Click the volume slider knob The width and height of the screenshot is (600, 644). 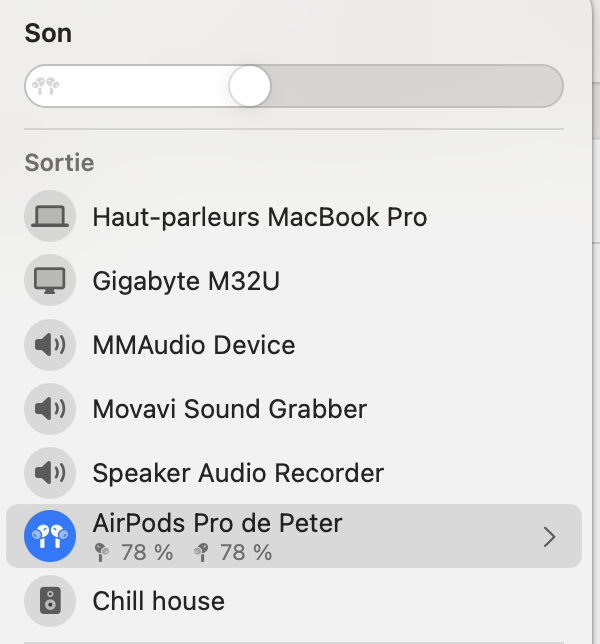click(250, 86)
